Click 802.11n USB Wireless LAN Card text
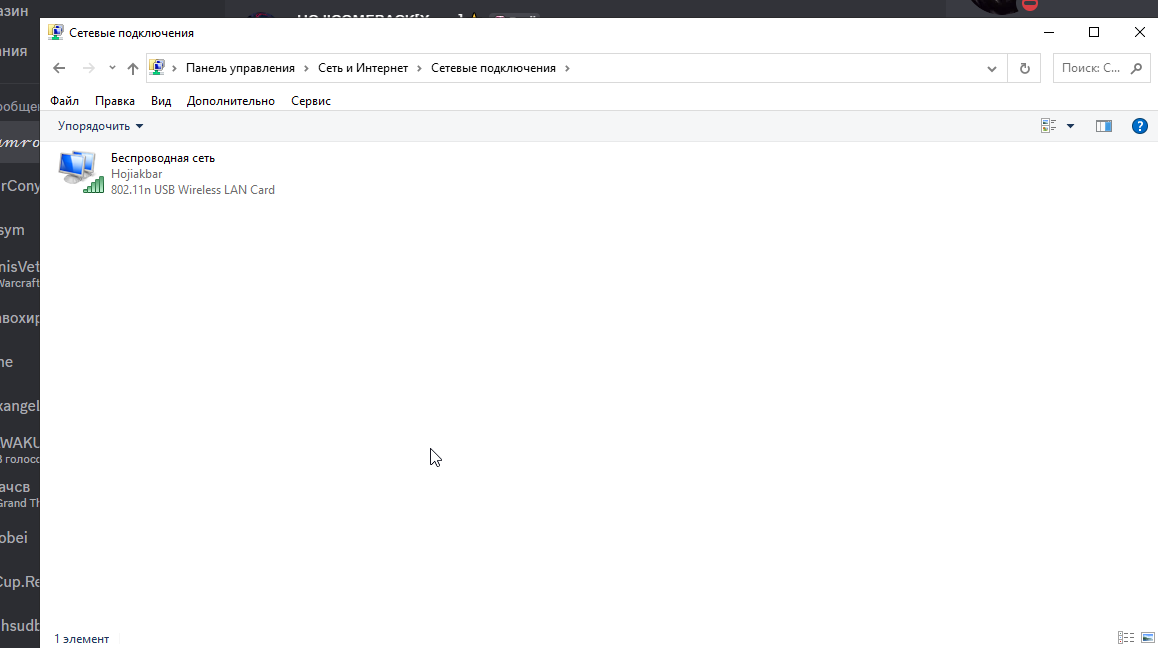 click(193, 190)
